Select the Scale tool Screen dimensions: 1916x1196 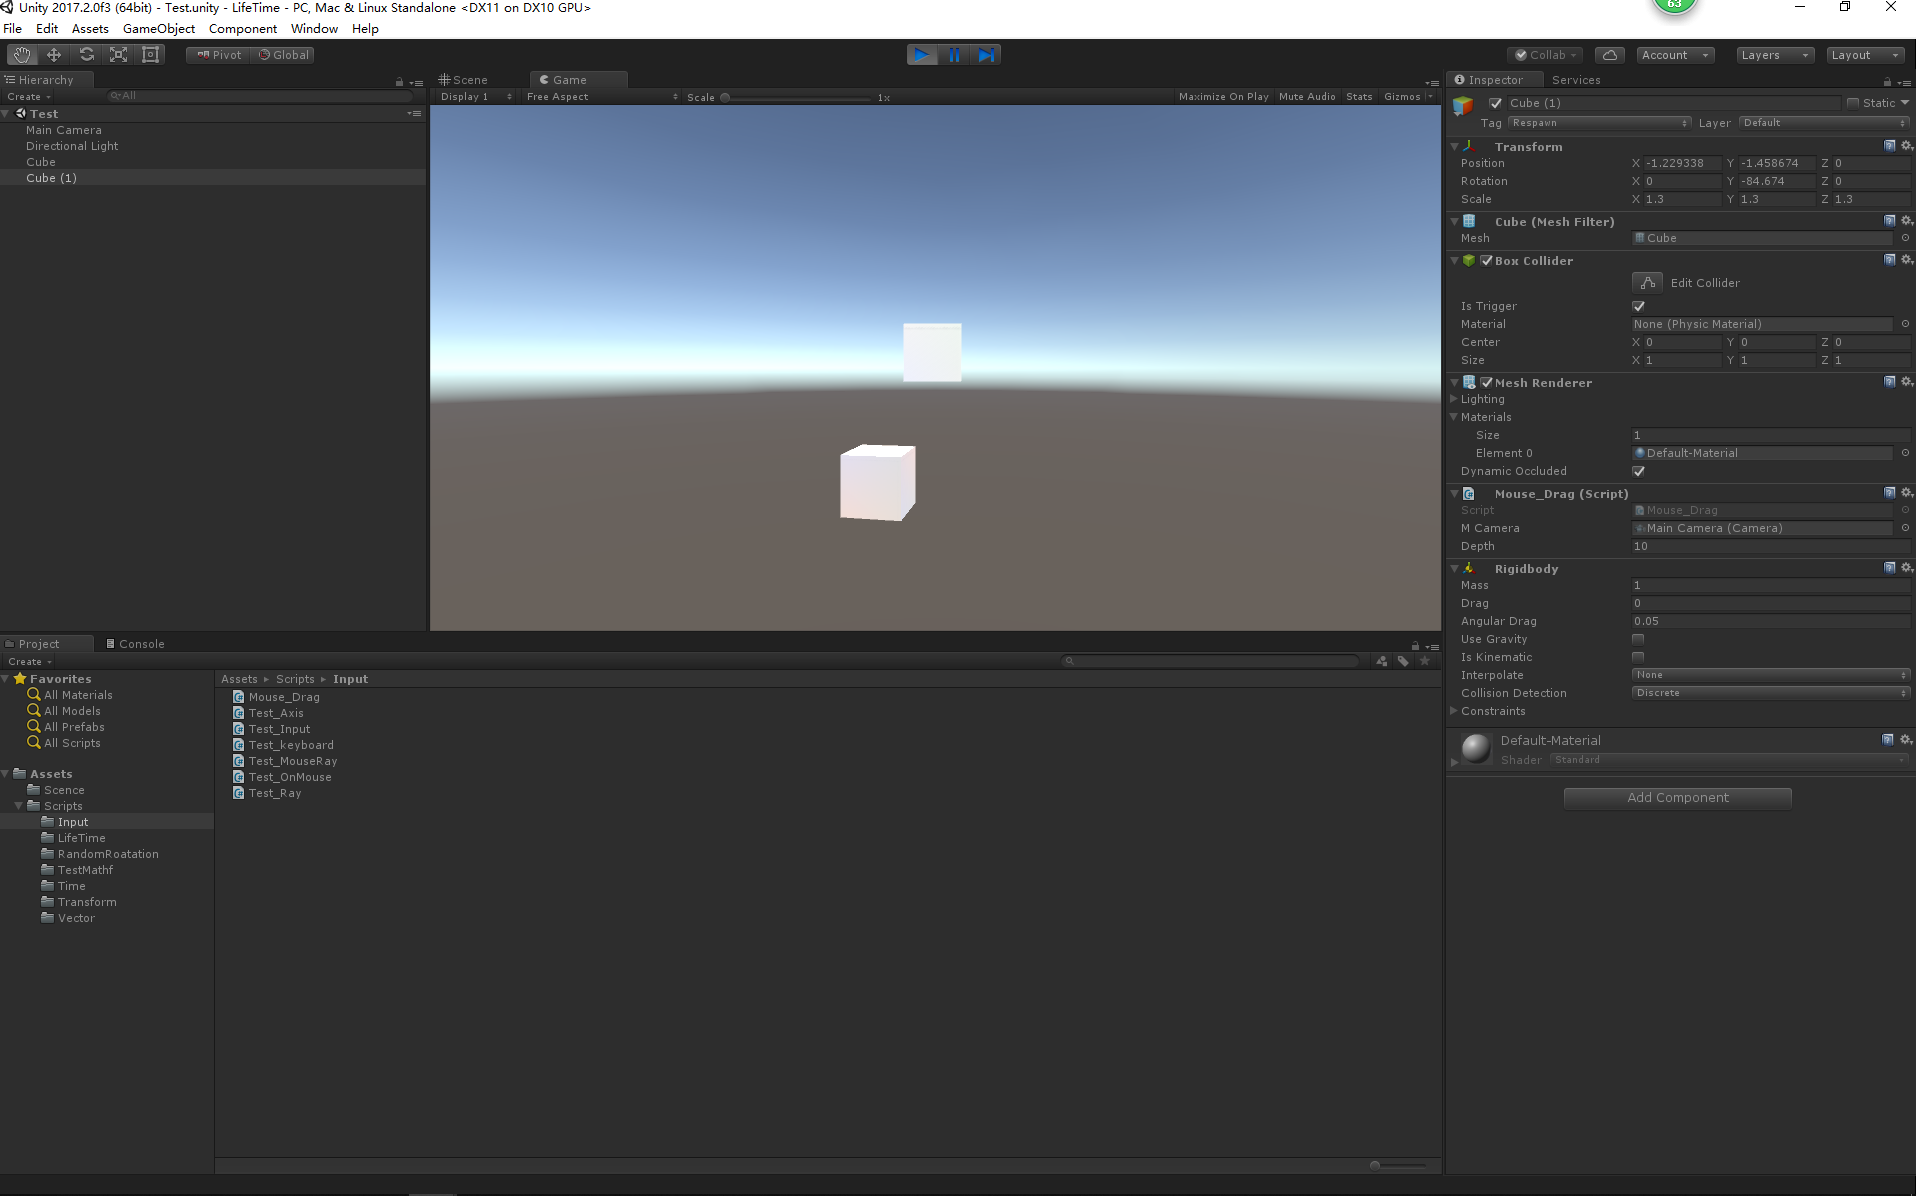point(118,54)
